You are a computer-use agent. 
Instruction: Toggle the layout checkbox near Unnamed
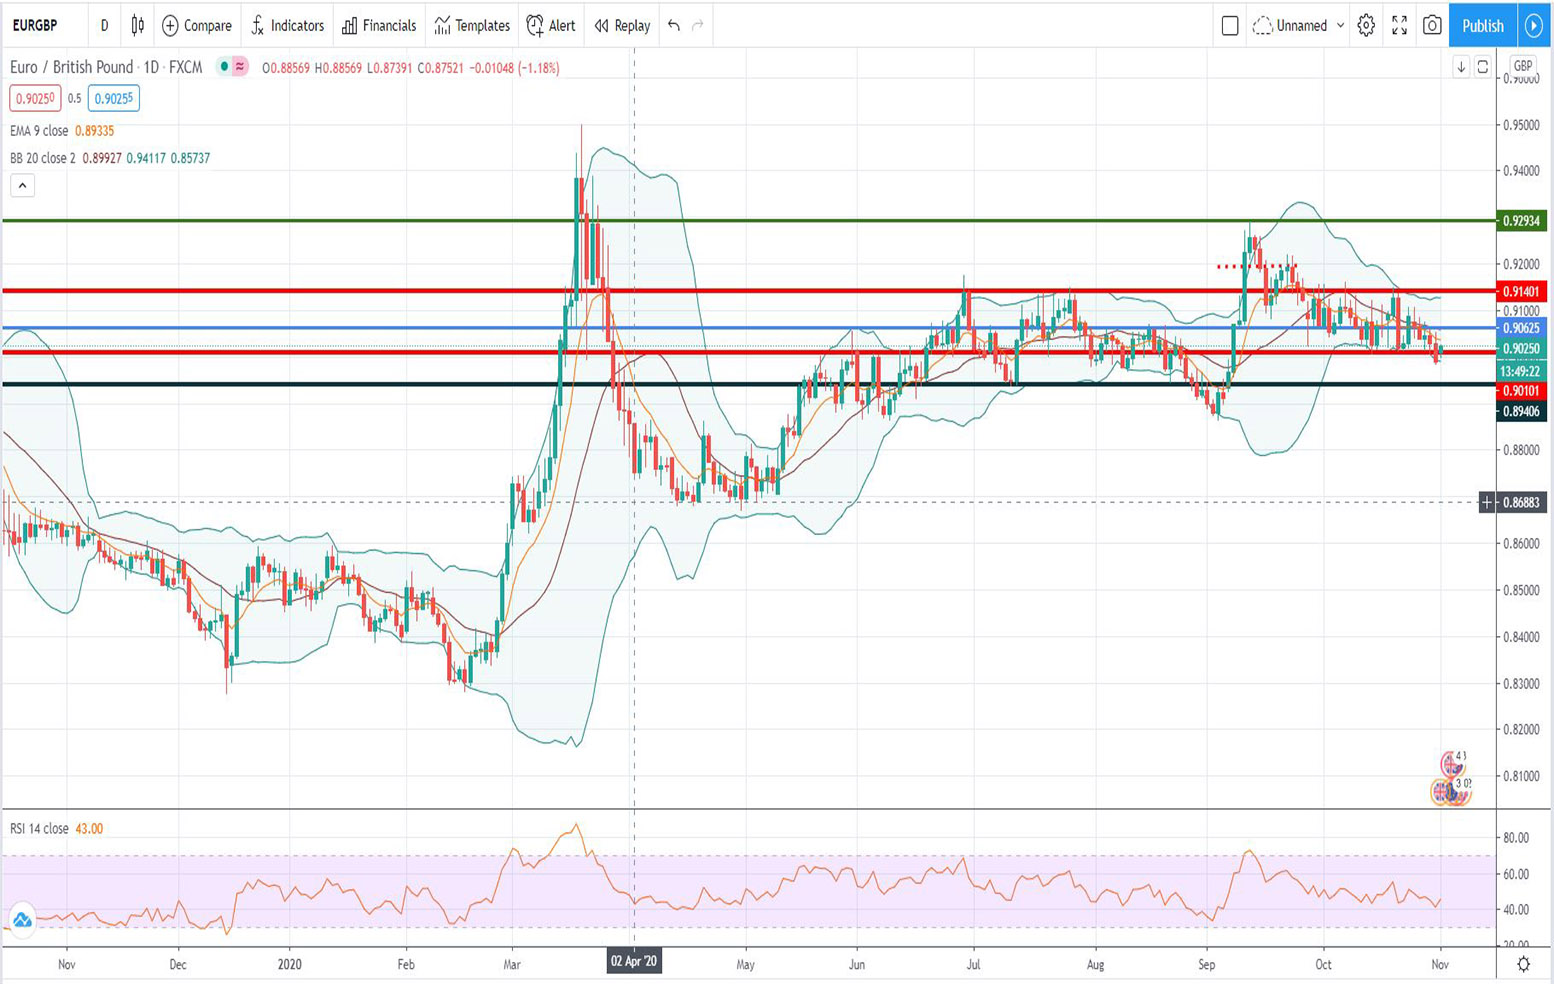1228,26
